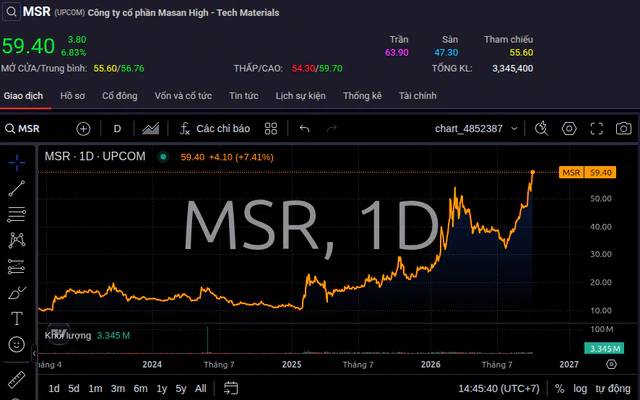640x400 pixels.
Task: Toggle log scale mode
Action: pos(580,389)
